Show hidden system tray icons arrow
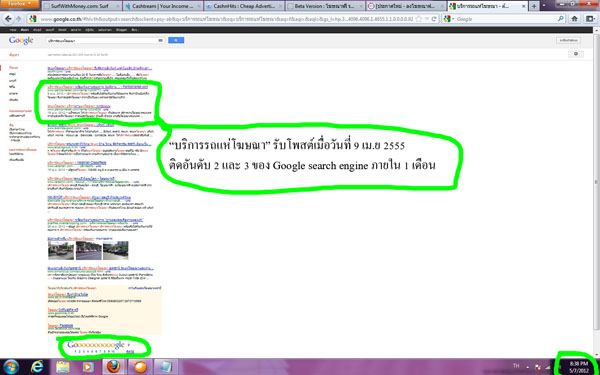Viewport: 600px width, 375px height. coord(528,367)
